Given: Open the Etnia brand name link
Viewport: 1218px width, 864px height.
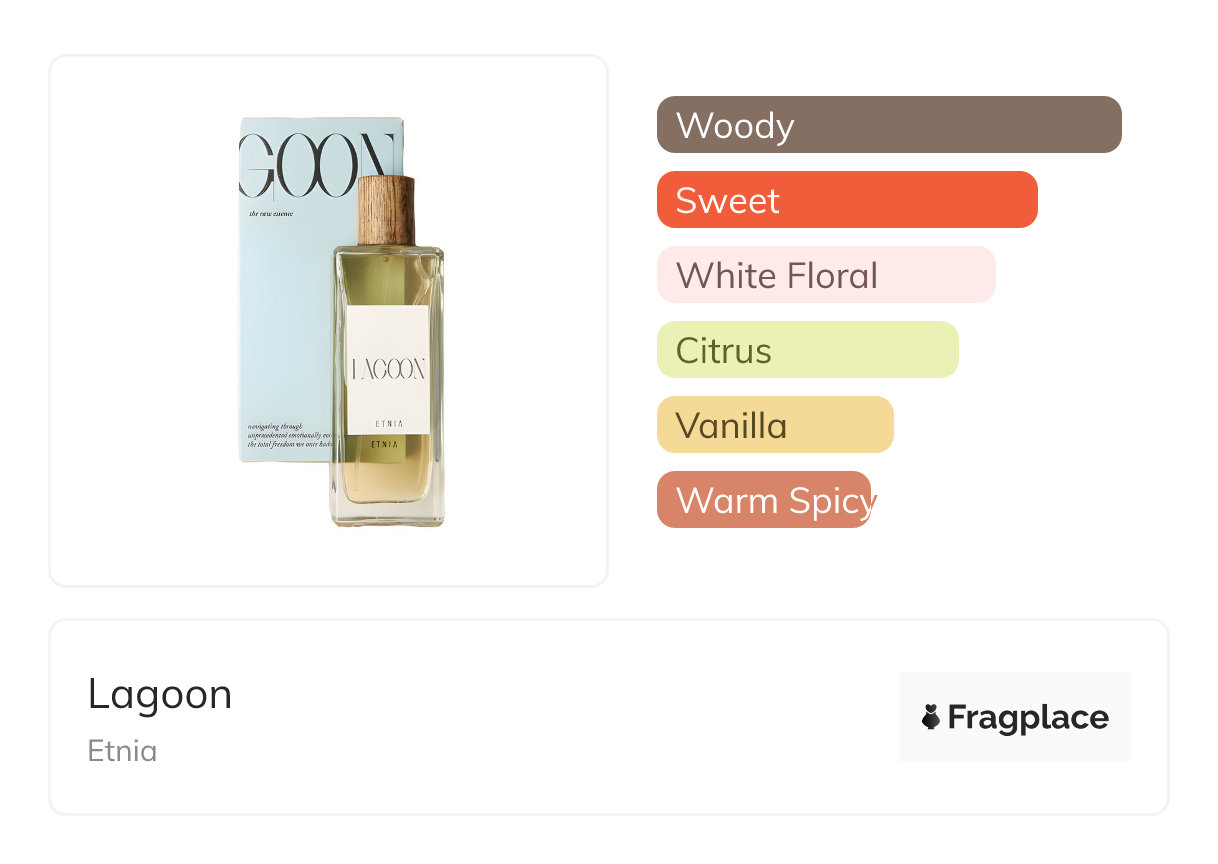Looking at the screenshot, I should (x=122, y=751).
